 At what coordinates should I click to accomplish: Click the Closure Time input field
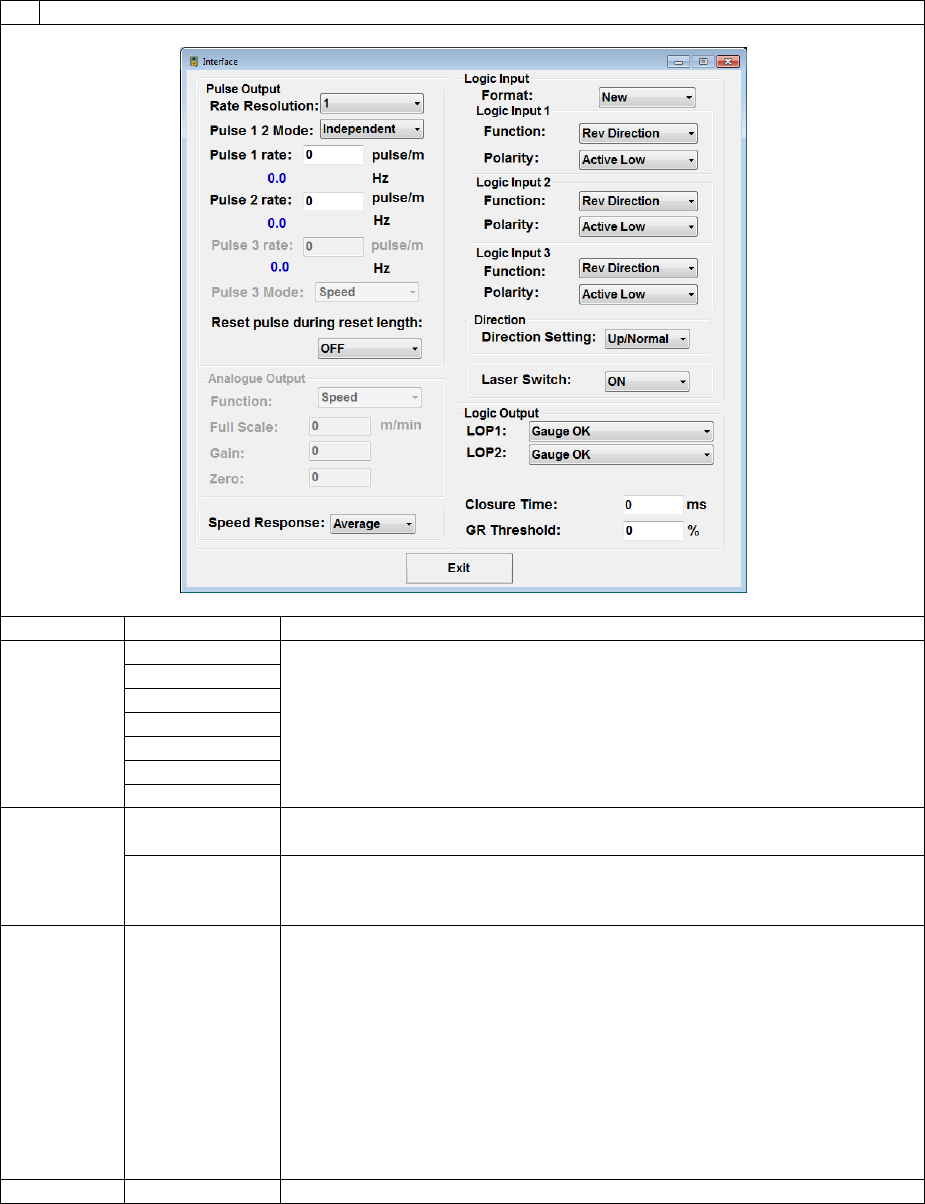tap(653, 505)
